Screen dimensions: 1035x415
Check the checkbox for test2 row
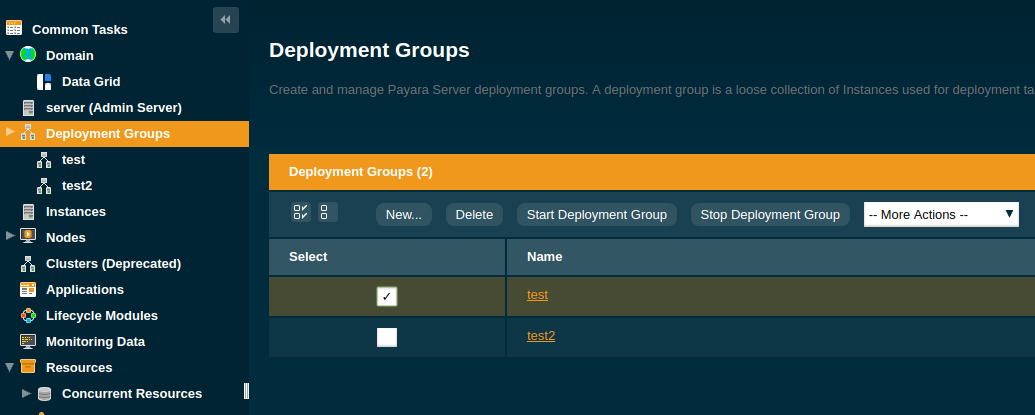(x=387, y=337)
